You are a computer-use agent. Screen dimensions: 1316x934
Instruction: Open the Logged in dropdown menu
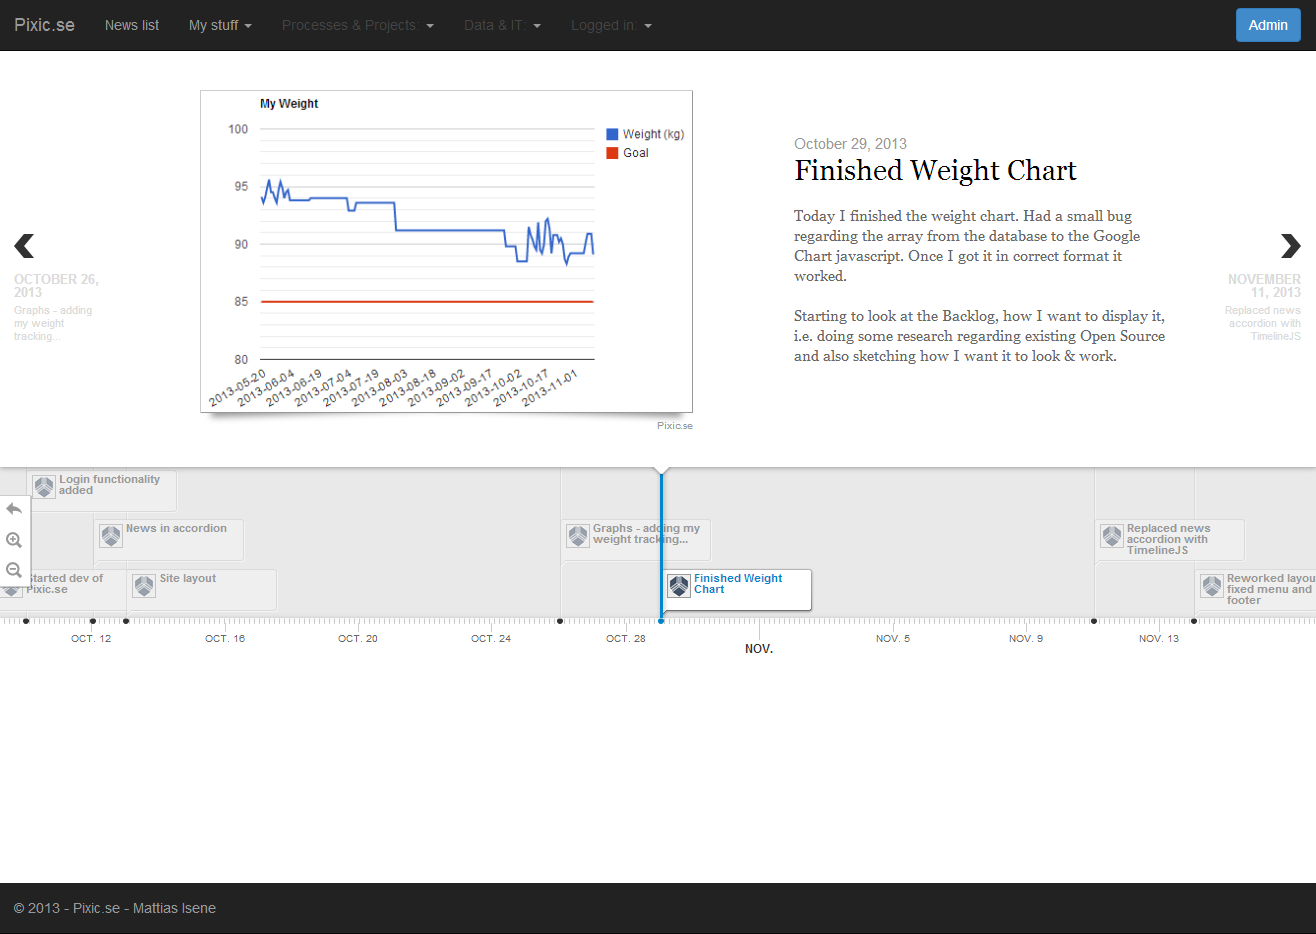click(x=611, y=25)
